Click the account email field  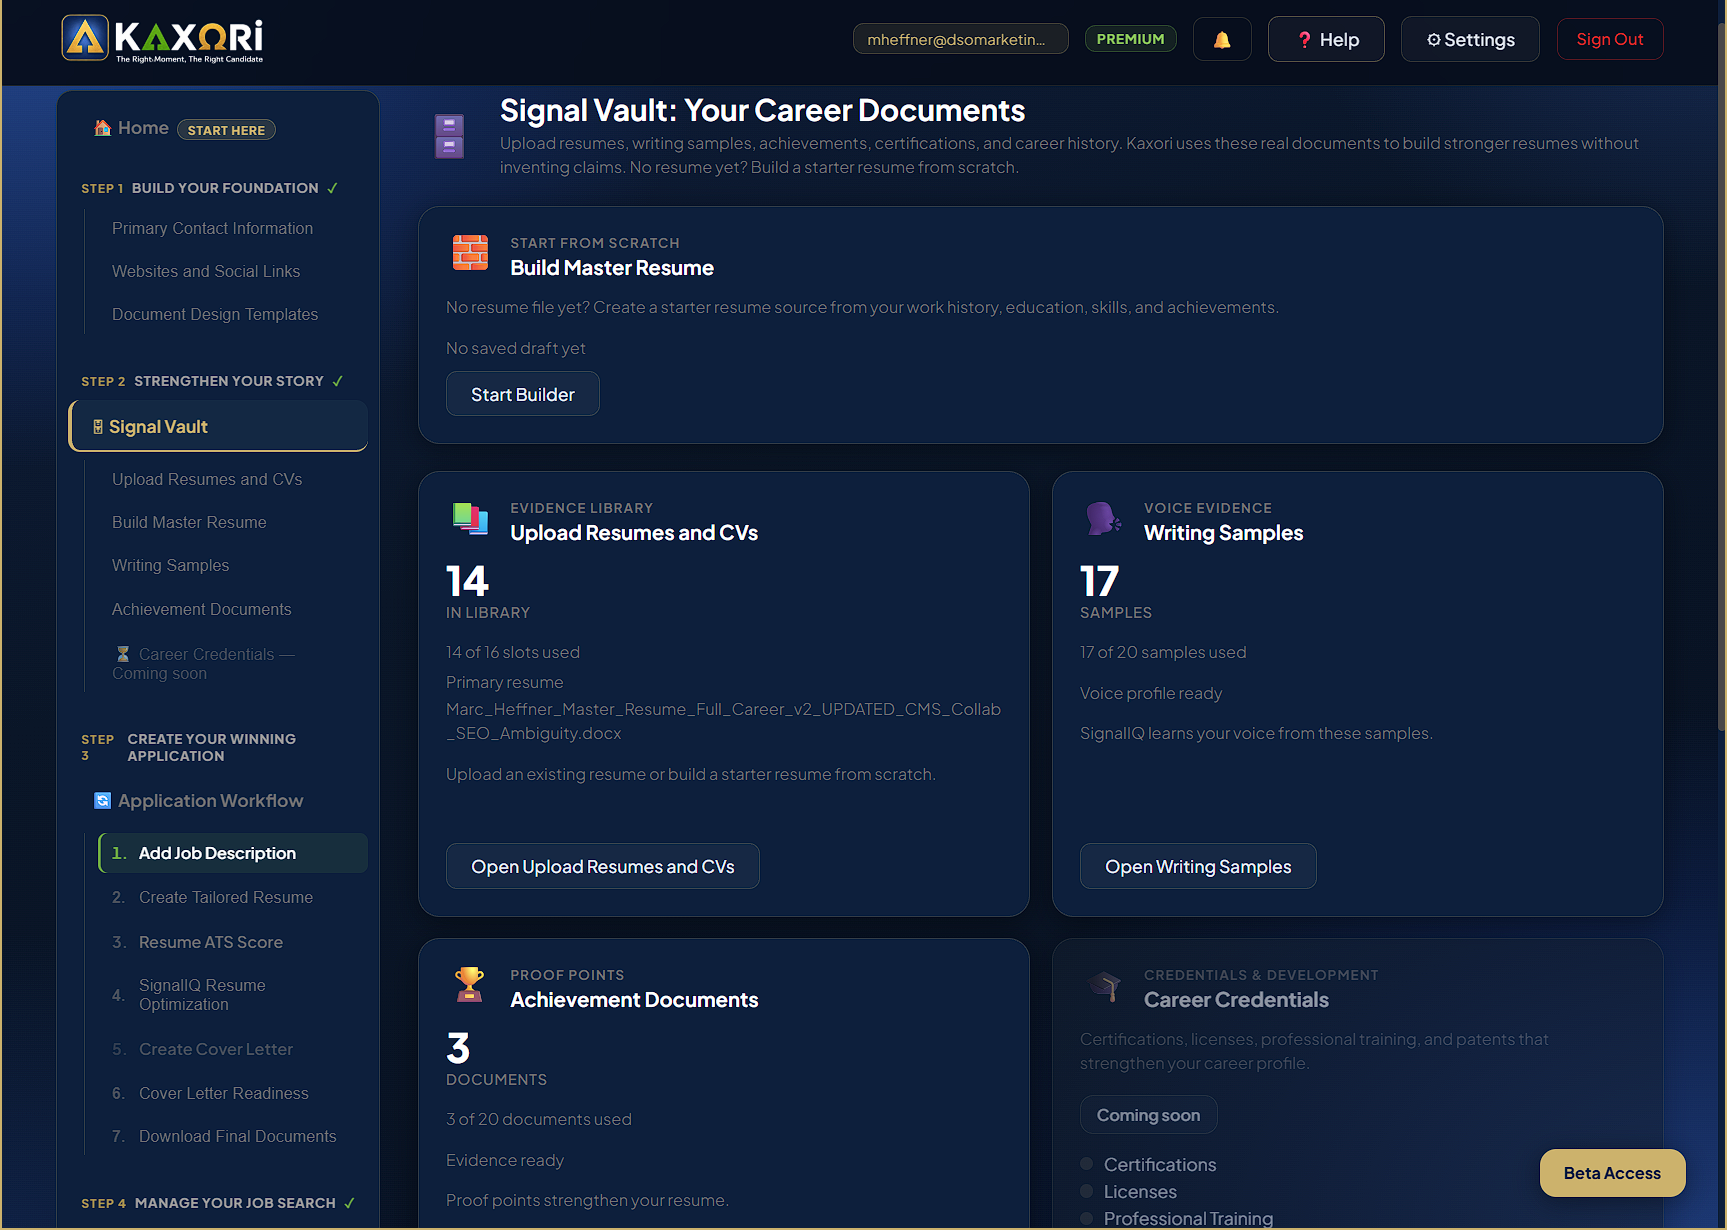point(960,39)
